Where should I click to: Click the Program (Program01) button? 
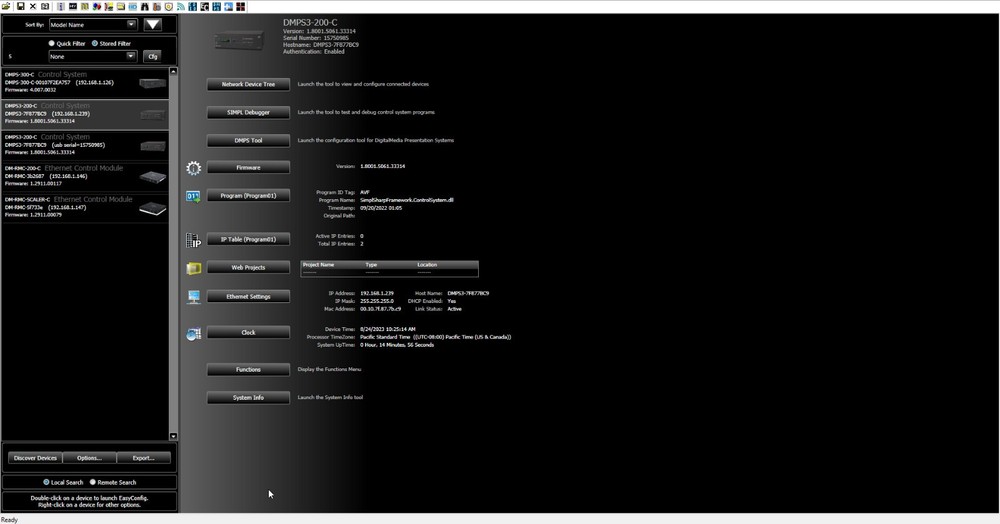point(248,196)
